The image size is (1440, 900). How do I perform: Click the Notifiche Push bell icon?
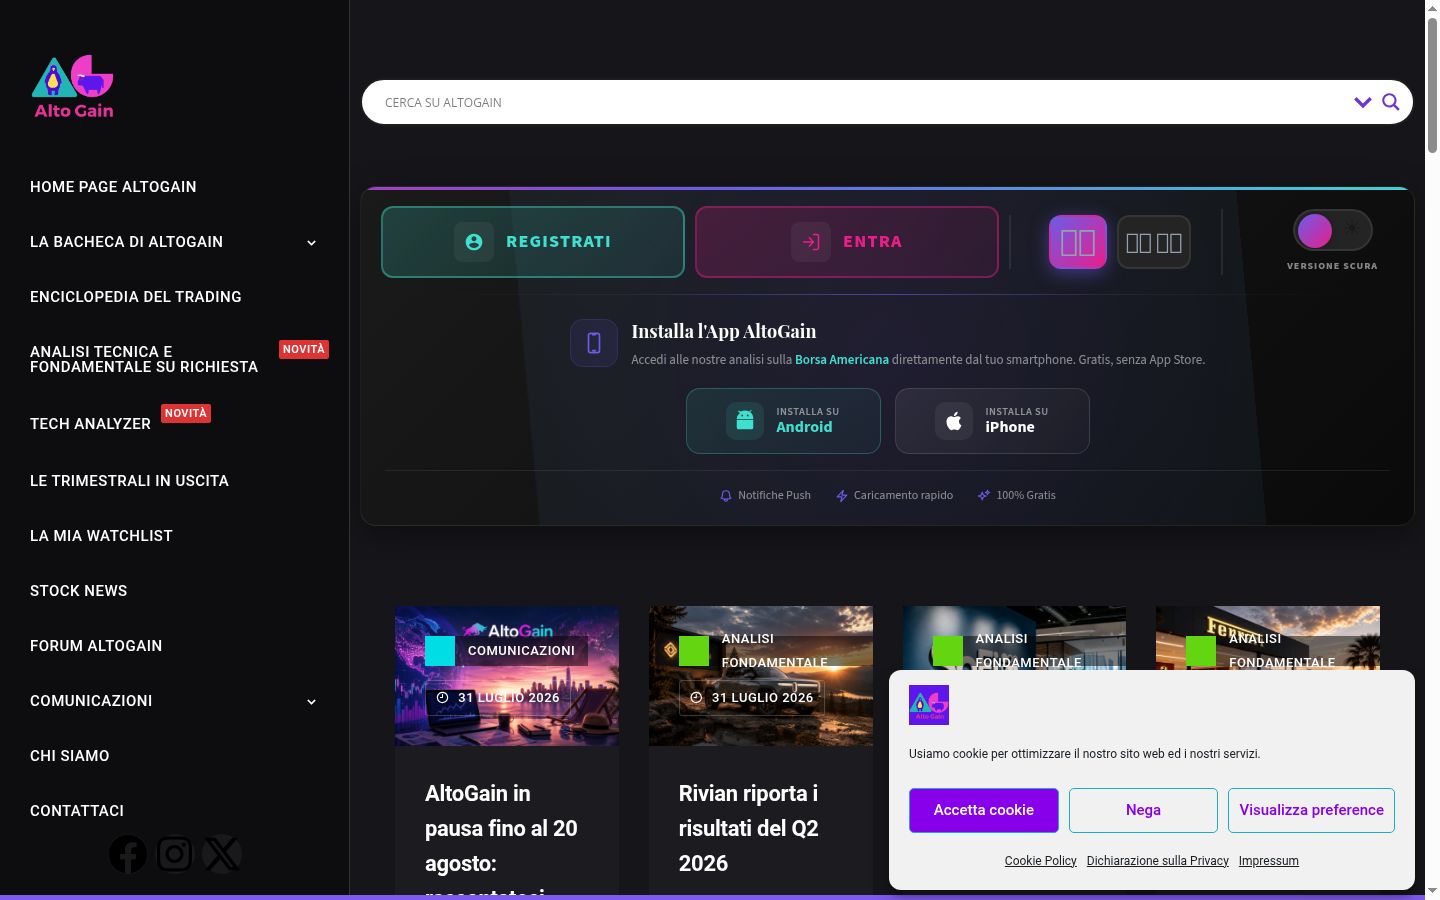pos(726,496)
